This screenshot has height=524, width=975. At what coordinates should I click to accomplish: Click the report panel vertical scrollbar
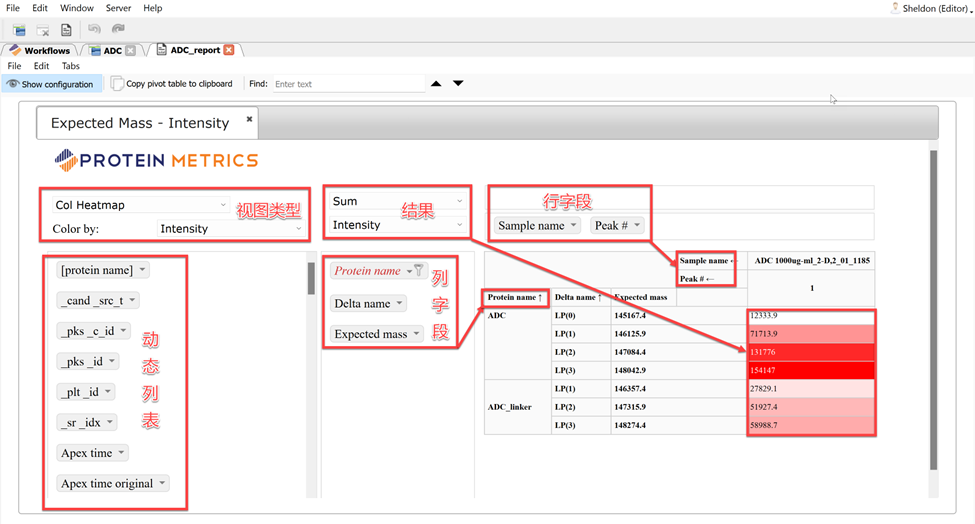coord(933,310)
